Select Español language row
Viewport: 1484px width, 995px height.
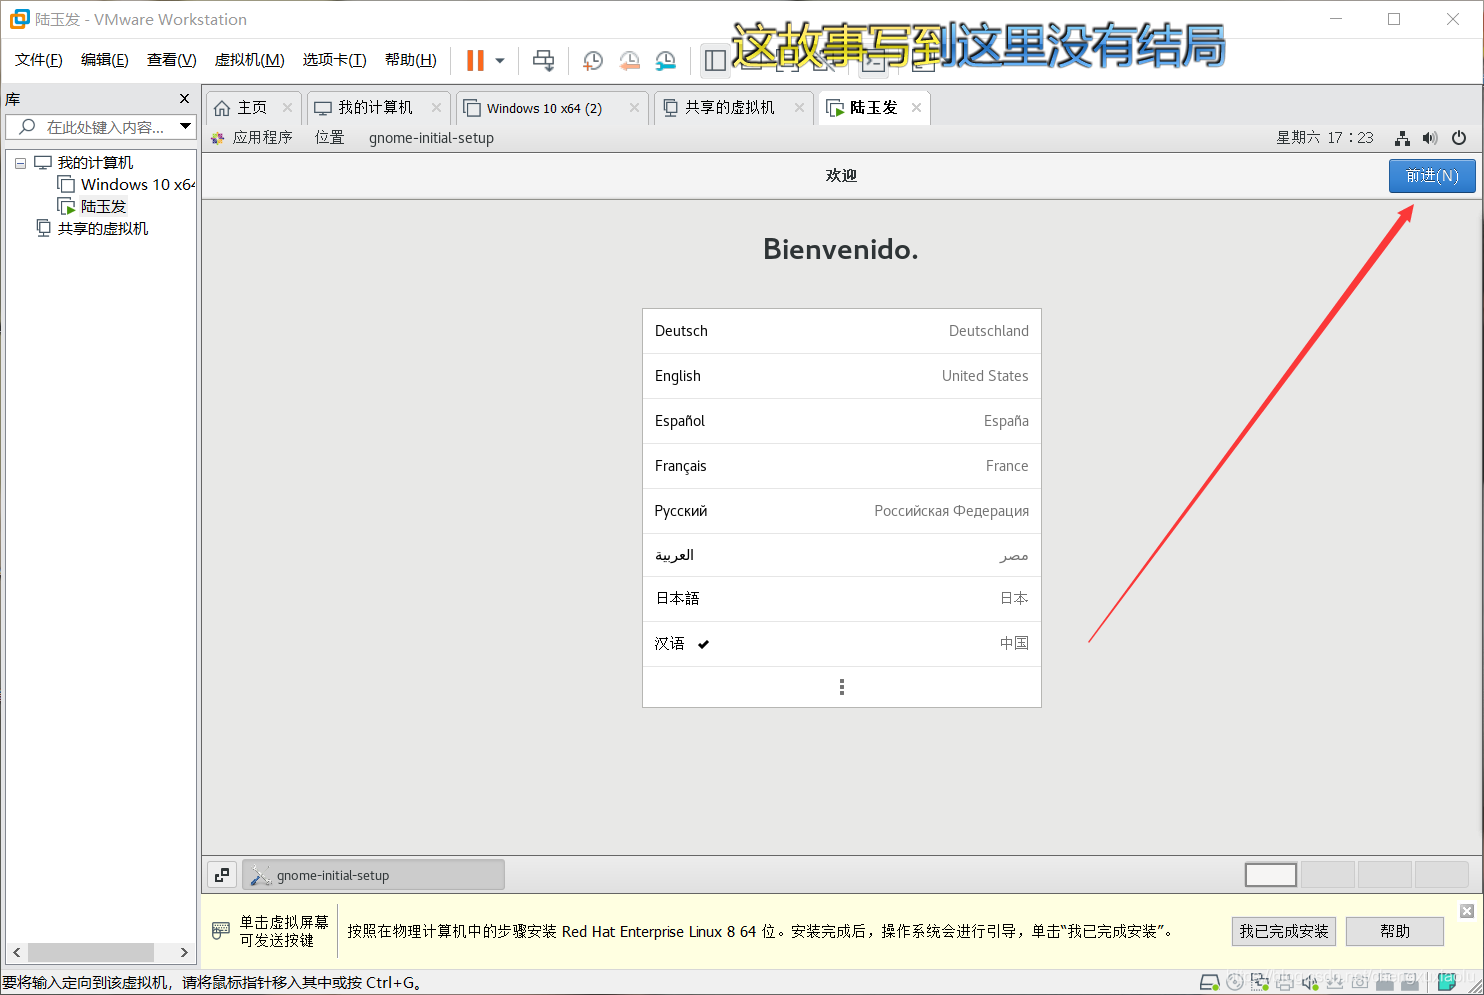[x=842, y=421]
